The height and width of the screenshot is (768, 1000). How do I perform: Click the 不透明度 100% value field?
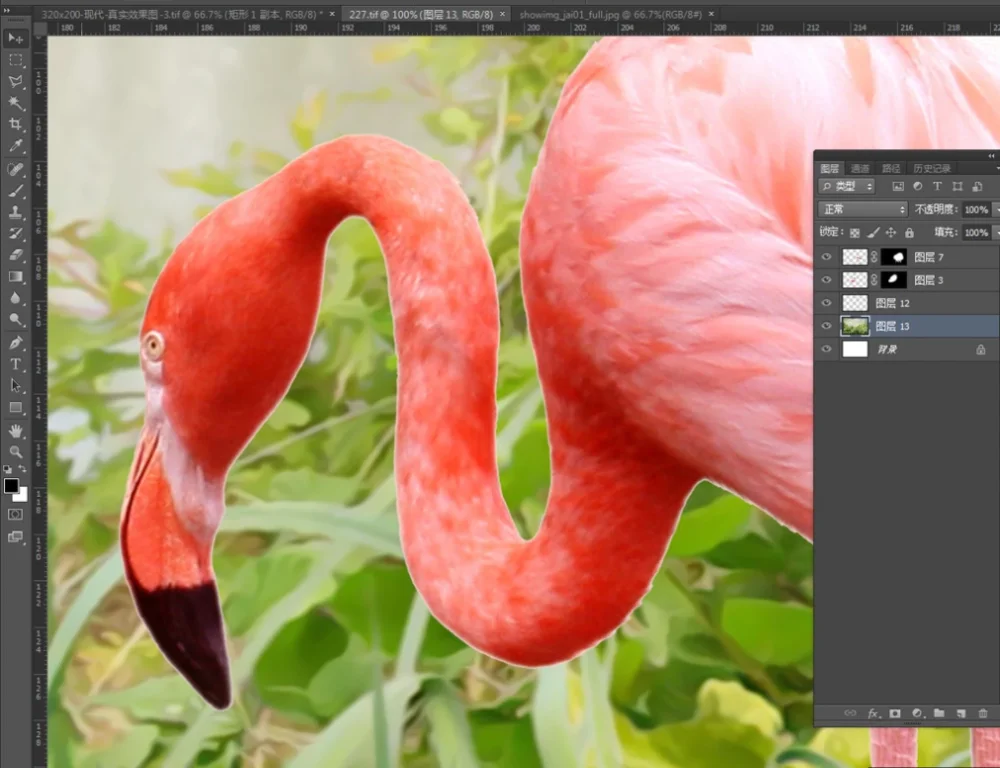click(976, 210)
